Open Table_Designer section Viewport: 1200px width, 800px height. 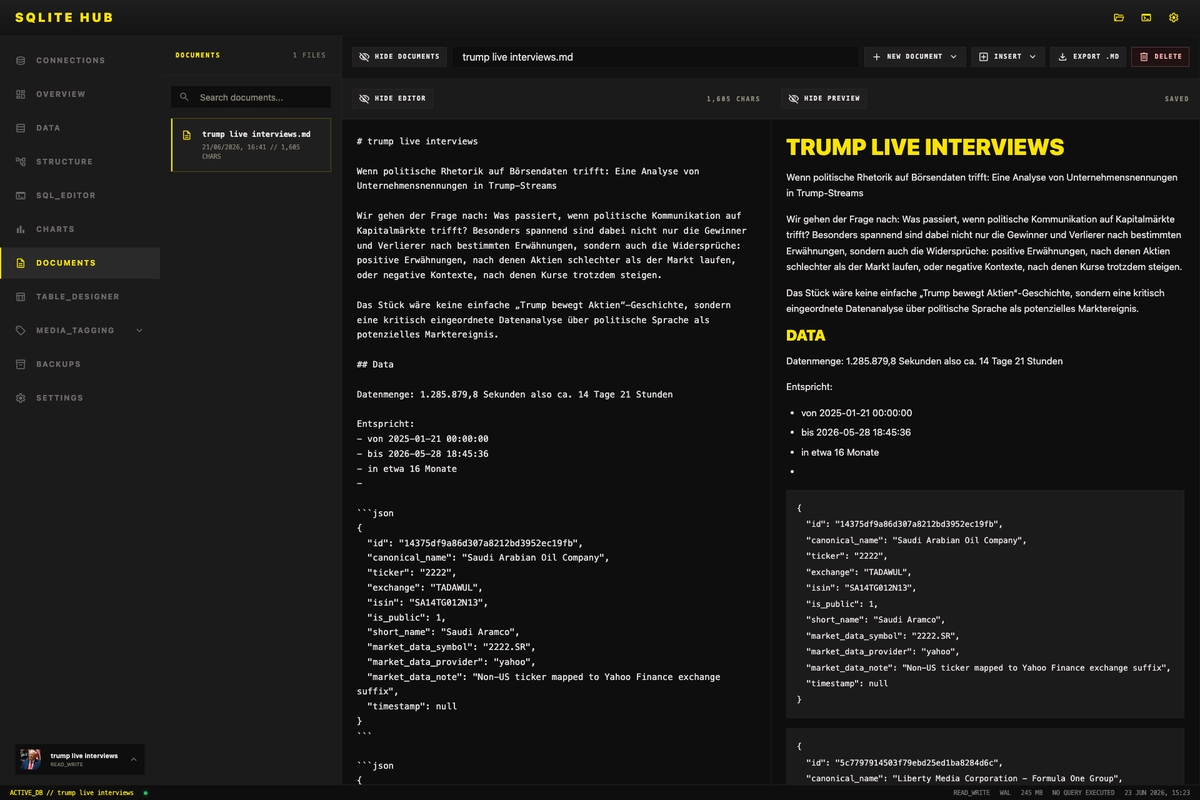80,296
